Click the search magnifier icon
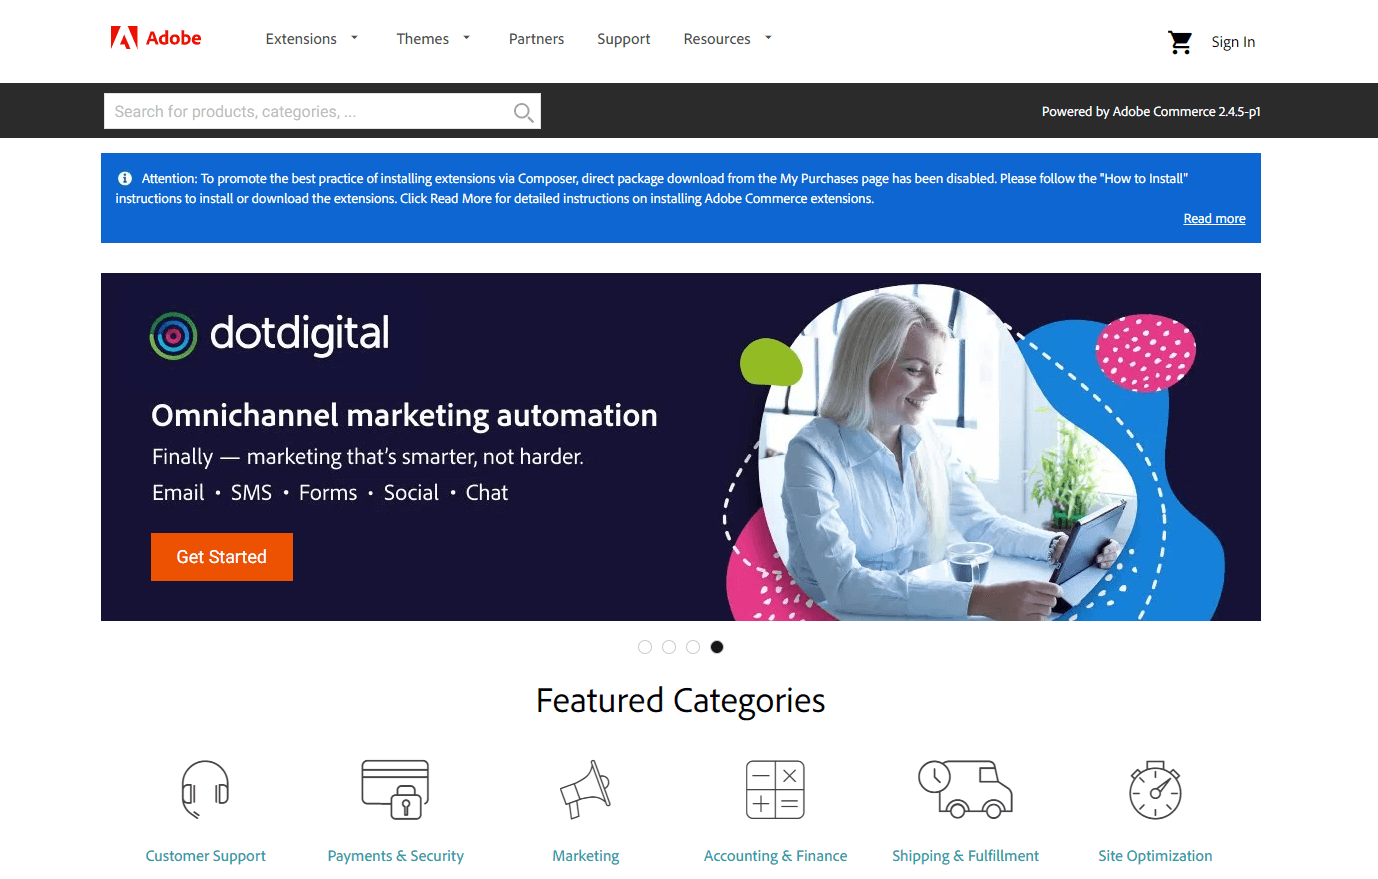 tap(523, 112)
